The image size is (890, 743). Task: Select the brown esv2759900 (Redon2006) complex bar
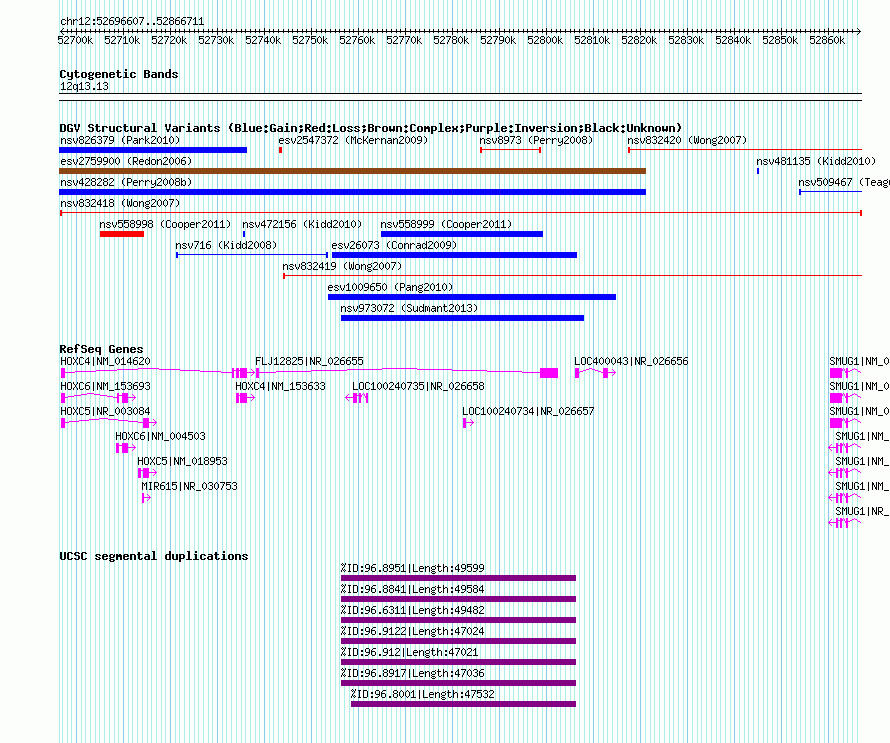click(352, 171)
